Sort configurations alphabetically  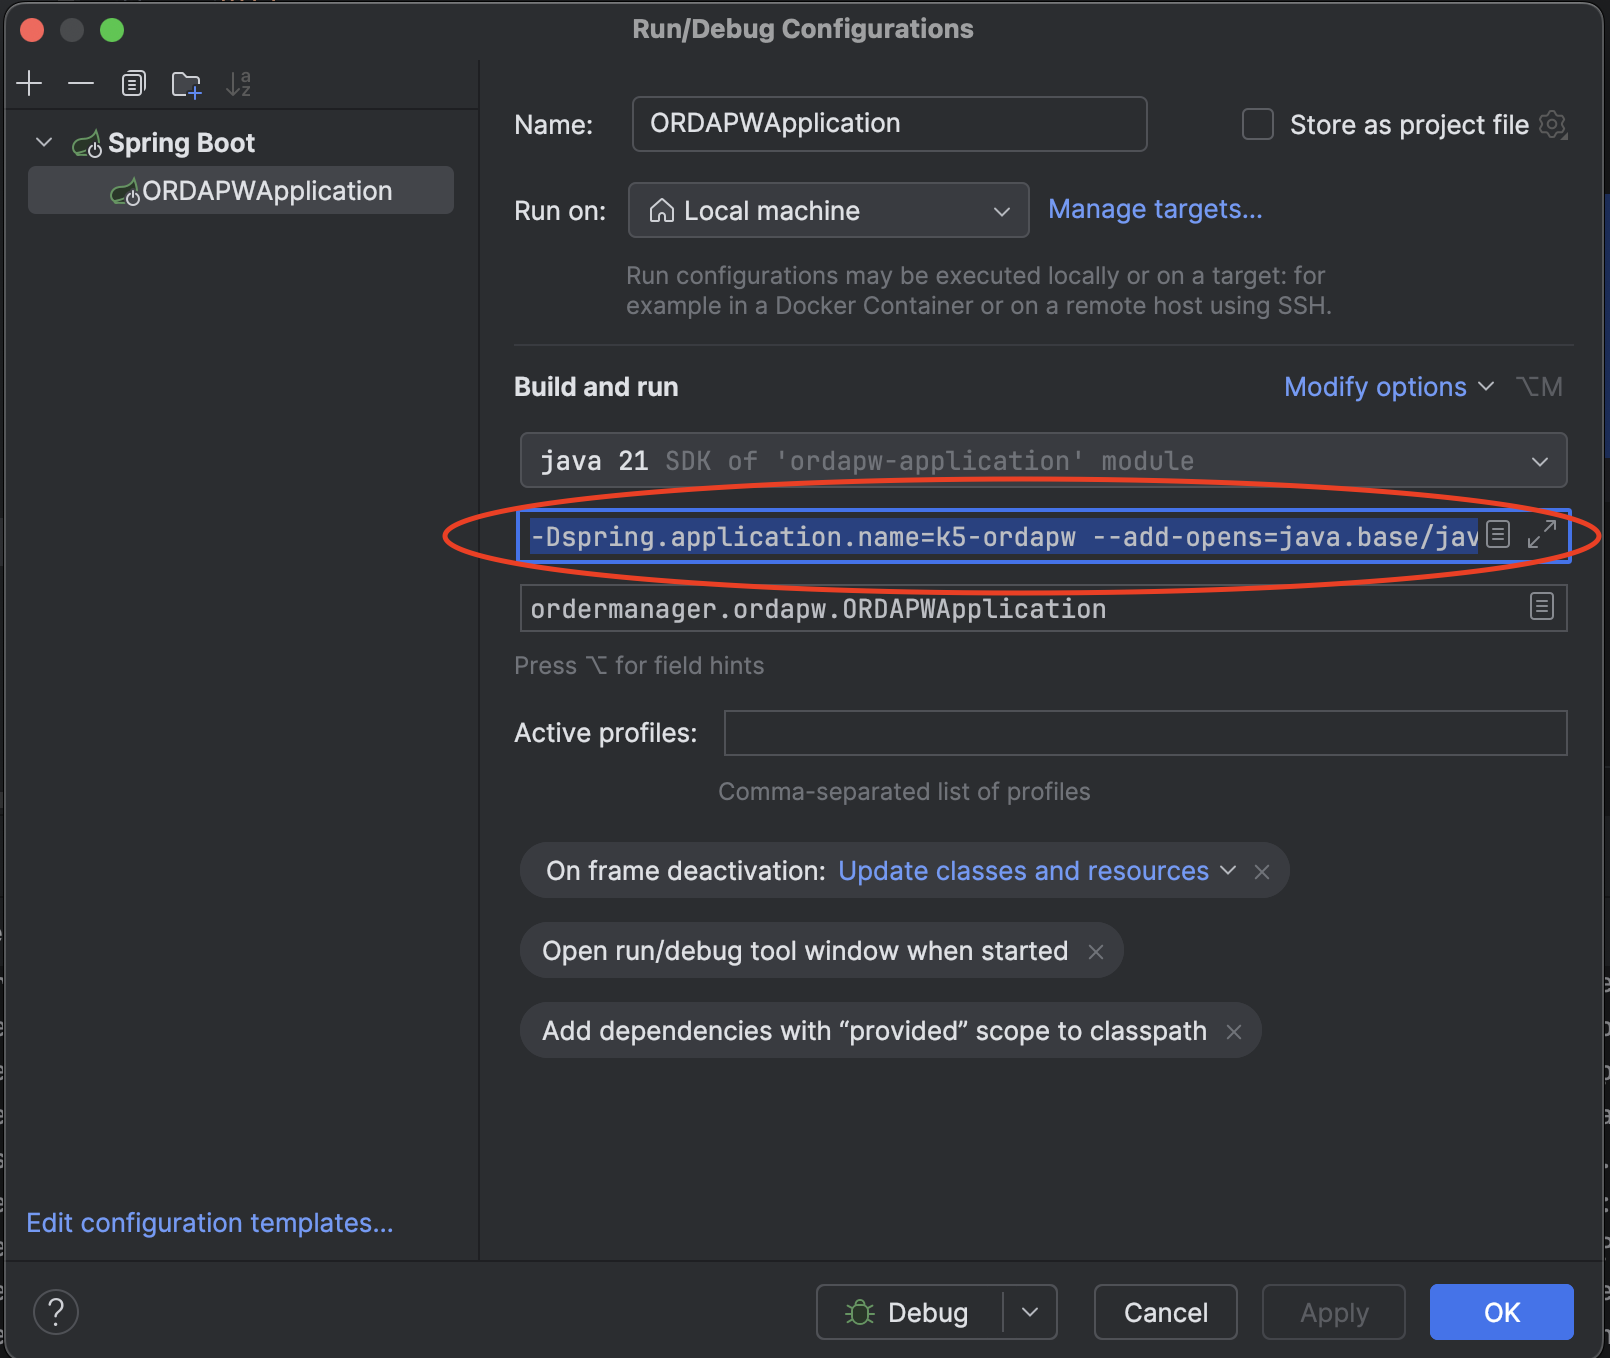pyautogui.click(x=238, y=83)
